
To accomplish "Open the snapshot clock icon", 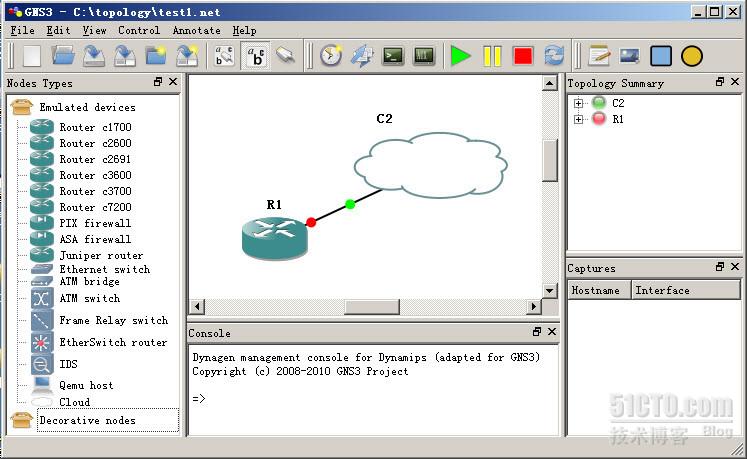I will coord(331,56).
